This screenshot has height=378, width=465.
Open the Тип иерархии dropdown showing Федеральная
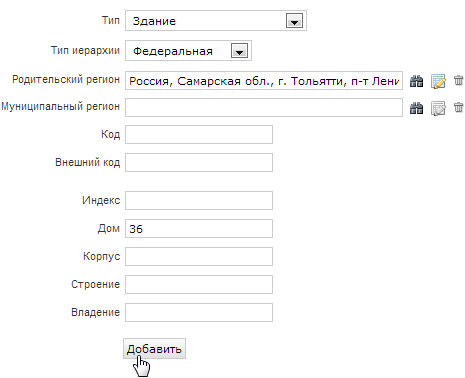[x=188, y=51]
